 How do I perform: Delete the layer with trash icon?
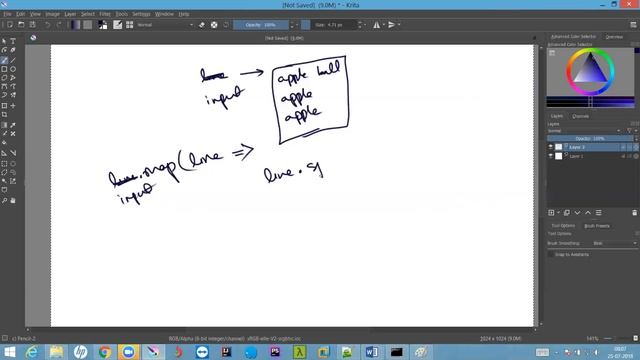[634, 213]
